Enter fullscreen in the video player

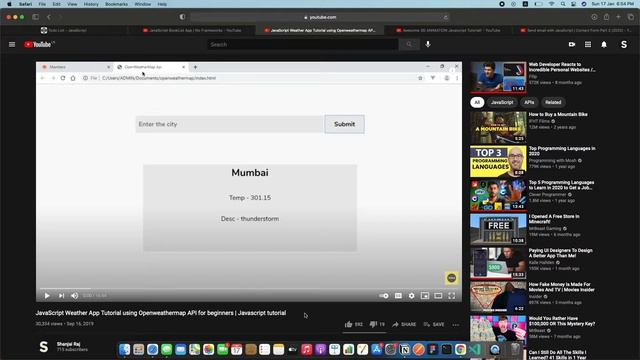(451, 296)
